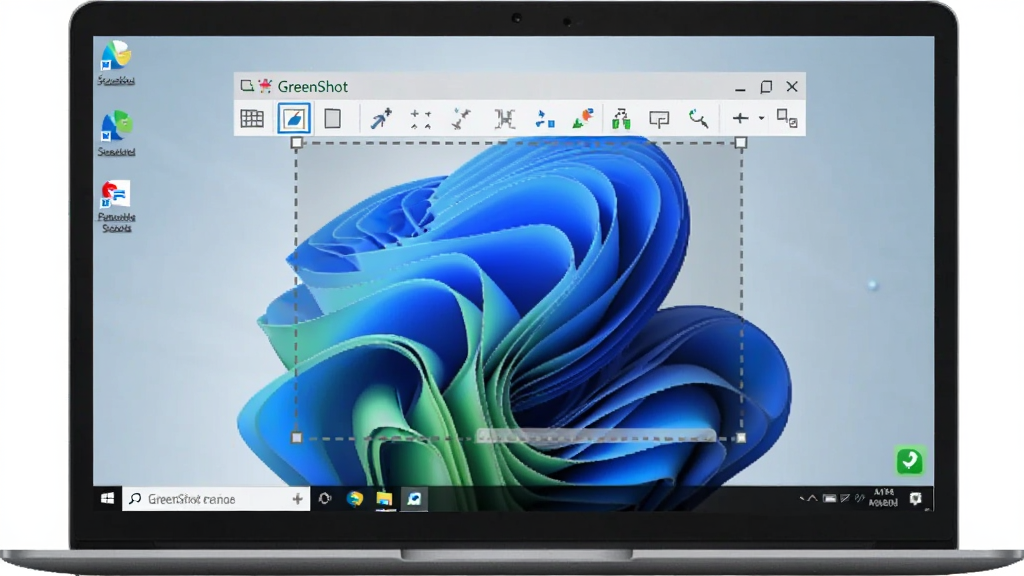Click the top-left selection handle

(x=296, y=142)
